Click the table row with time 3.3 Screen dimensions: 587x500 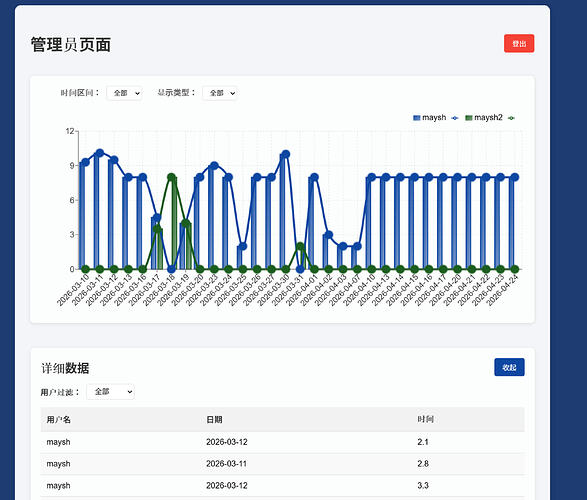282,485
